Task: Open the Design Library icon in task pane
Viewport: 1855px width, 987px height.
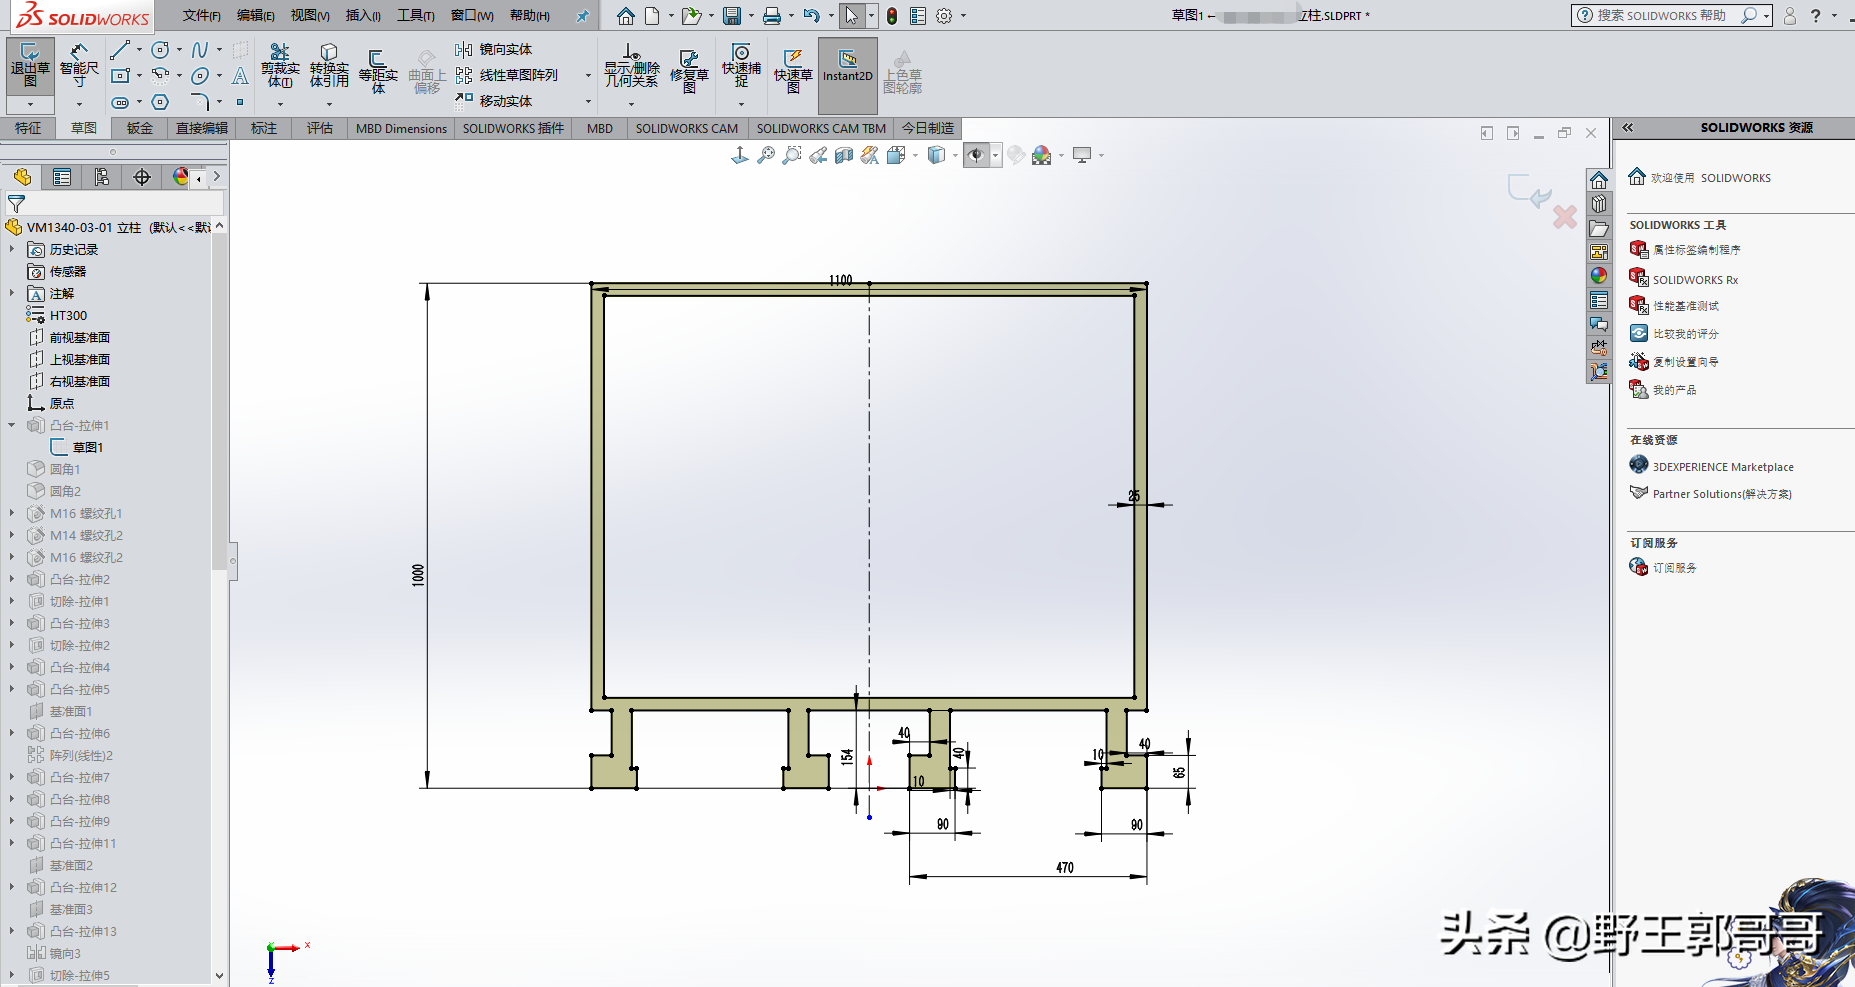Action: point(1599,204)
